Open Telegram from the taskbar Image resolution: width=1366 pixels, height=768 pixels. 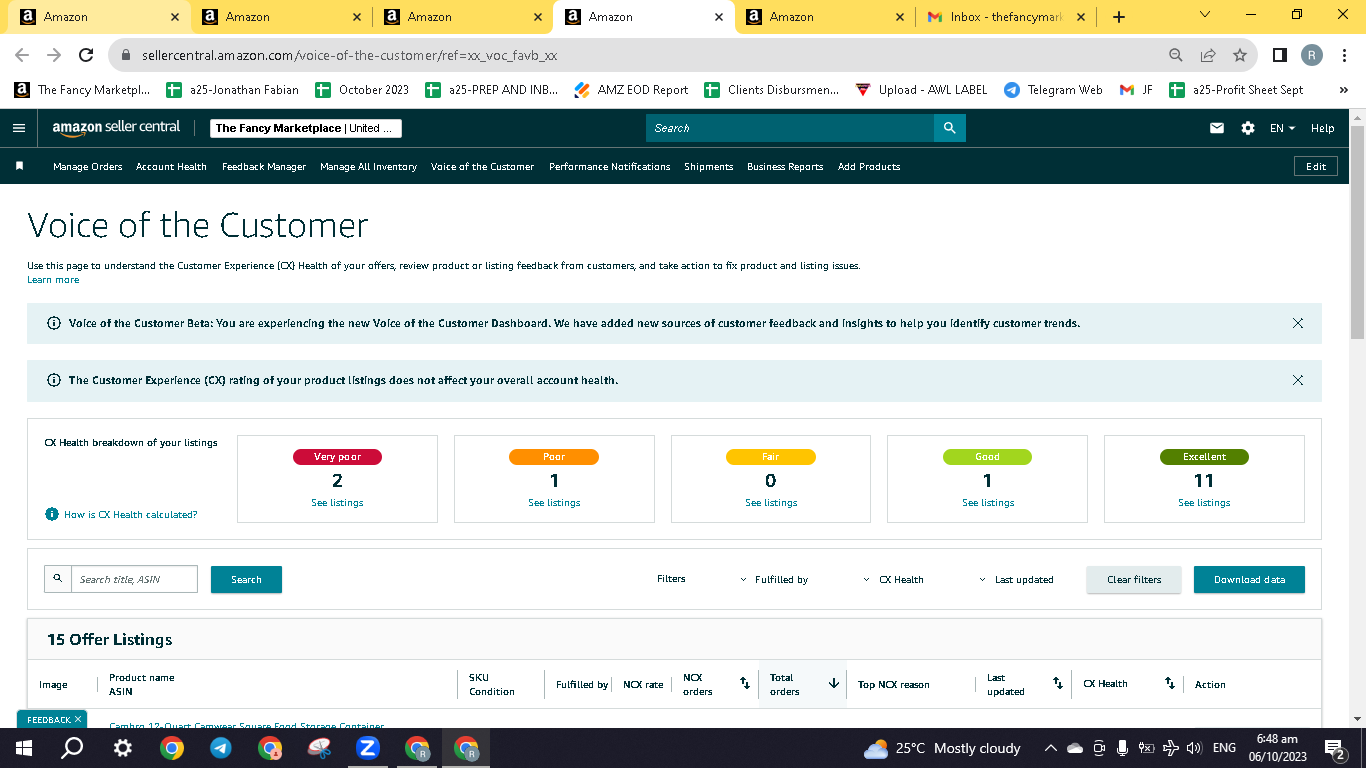click(220, 748)
